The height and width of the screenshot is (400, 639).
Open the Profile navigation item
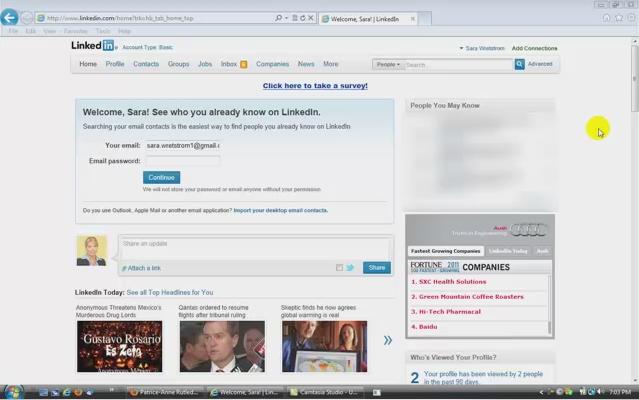pos(115,64)
